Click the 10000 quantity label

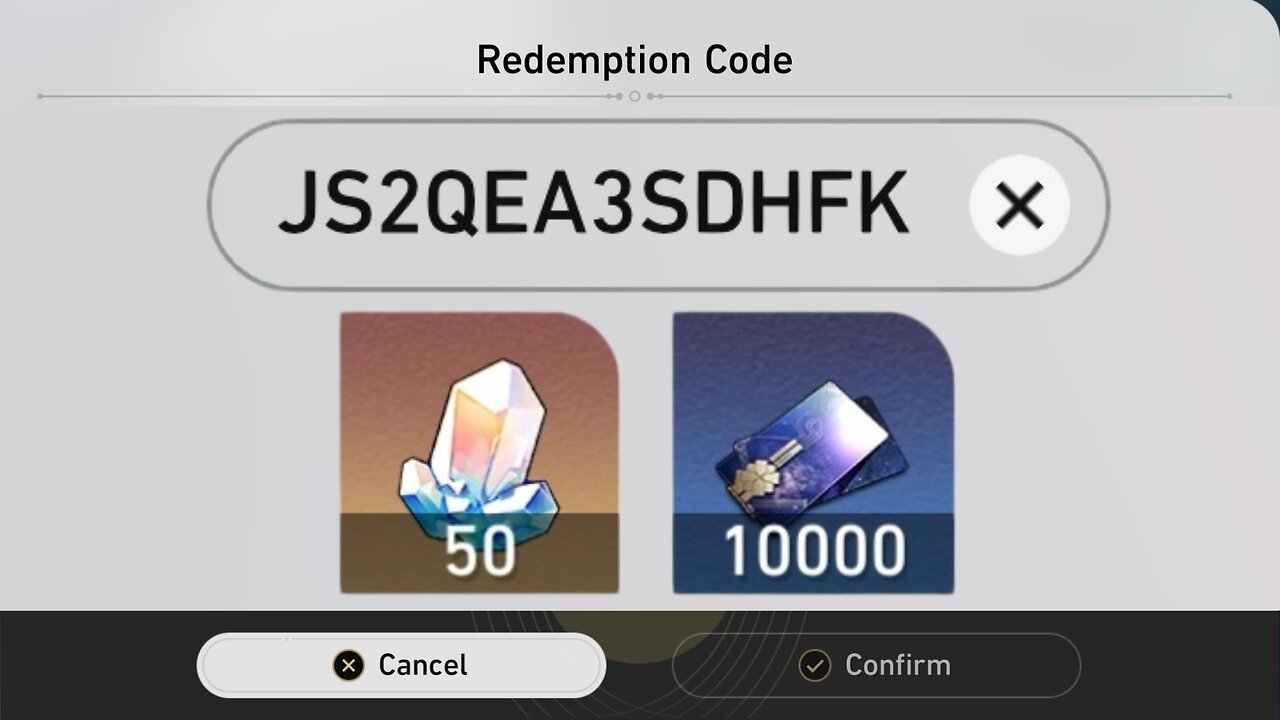tap(813, 551)
